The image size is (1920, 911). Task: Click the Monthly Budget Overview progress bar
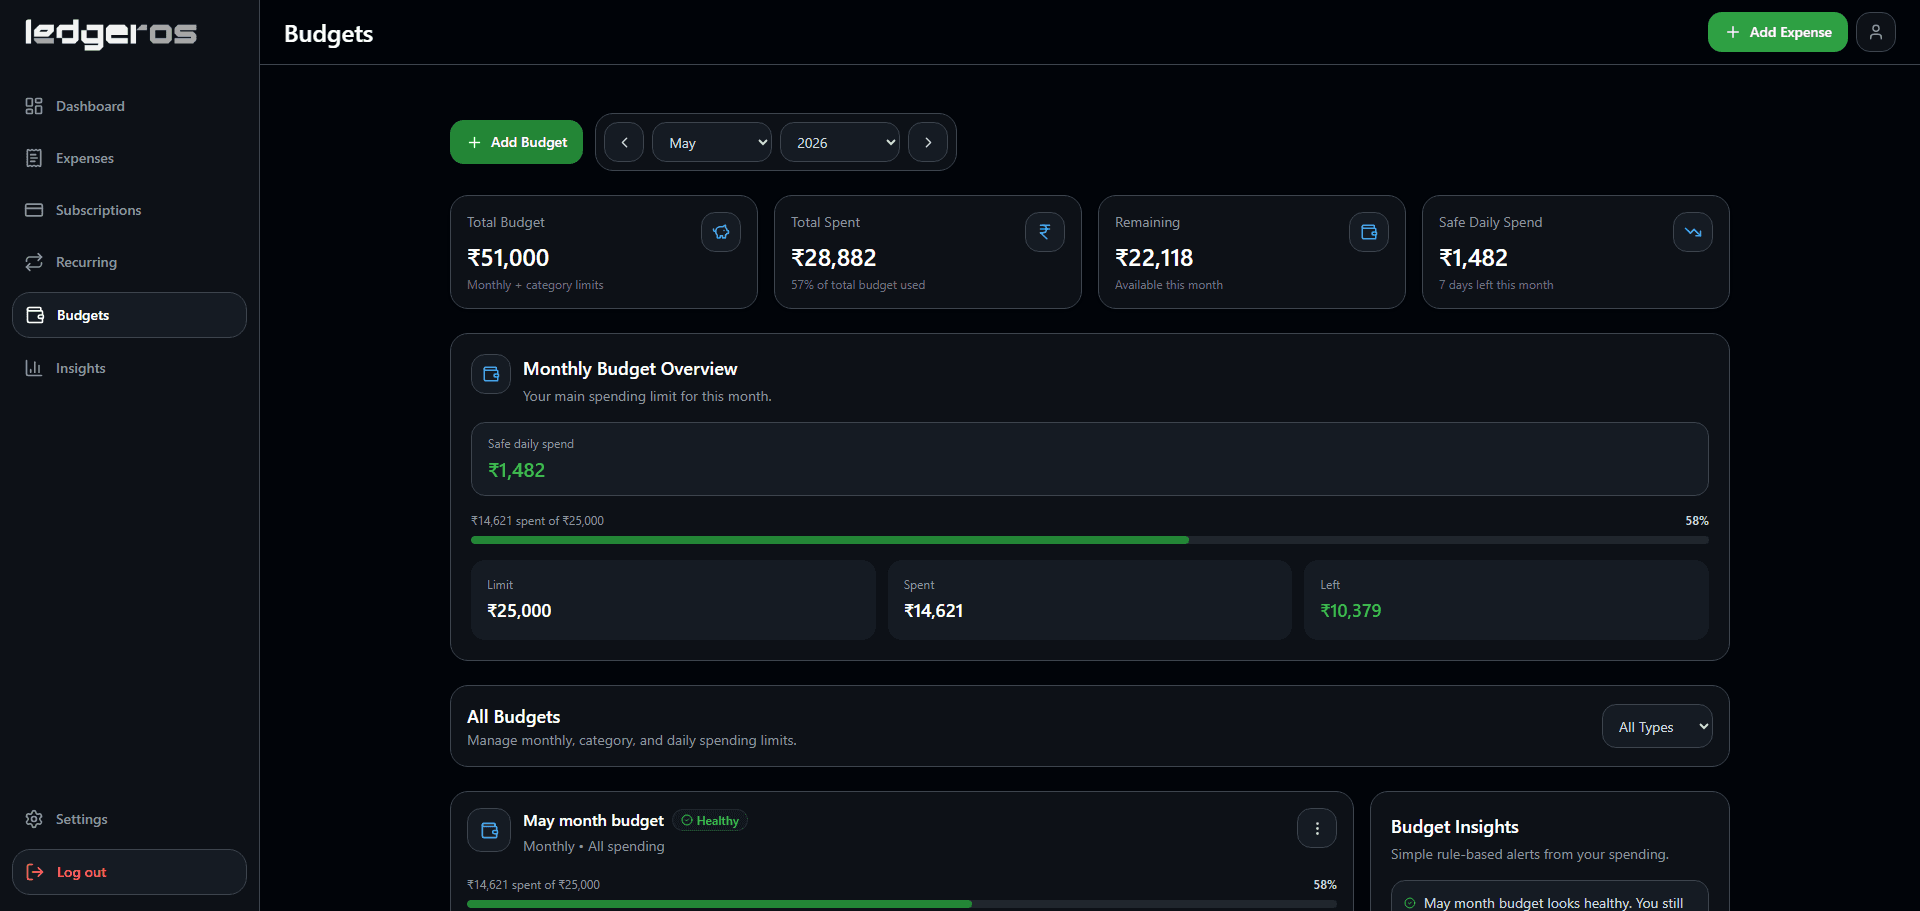tap(1090, 540)
